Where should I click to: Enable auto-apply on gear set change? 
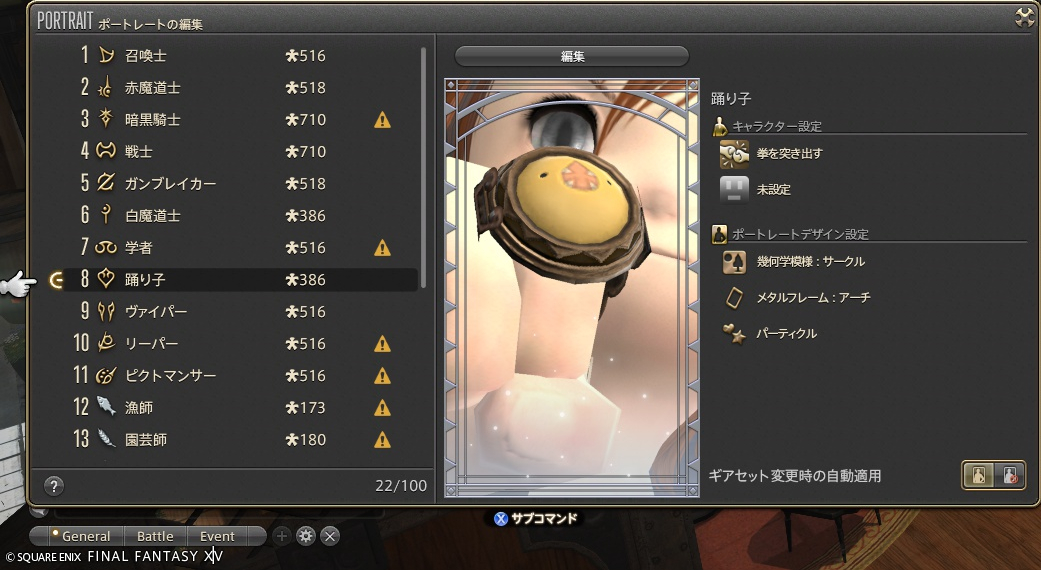pyautogui.click(x=979, y=475)
